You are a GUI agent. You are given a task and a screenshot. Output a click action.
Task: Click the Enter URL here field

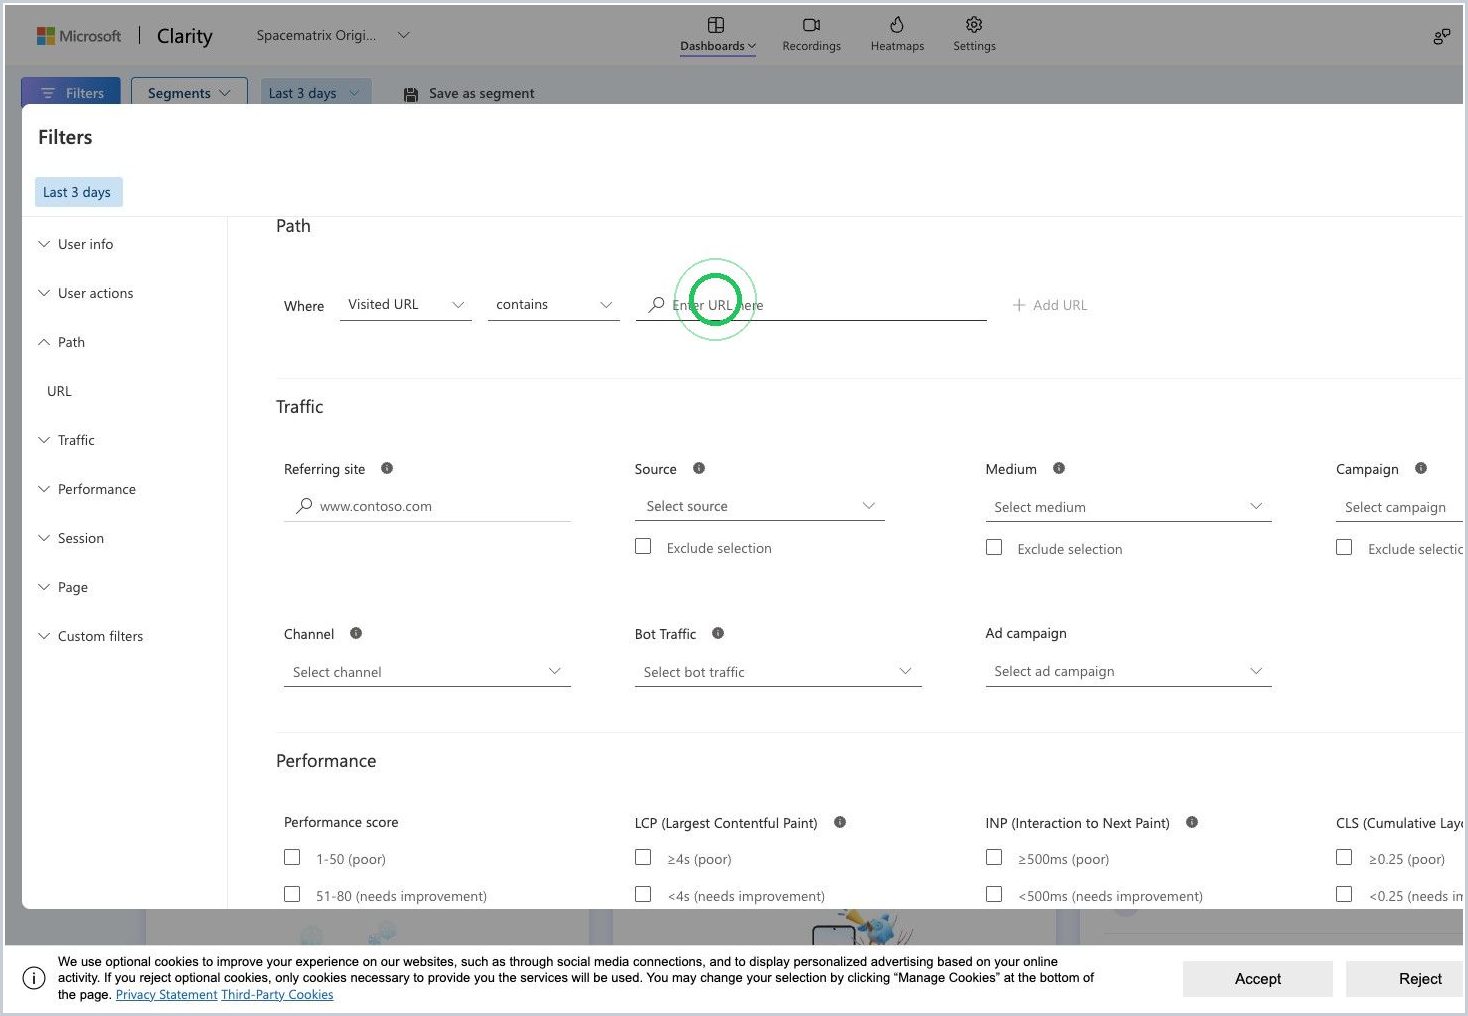click(811, 305)
